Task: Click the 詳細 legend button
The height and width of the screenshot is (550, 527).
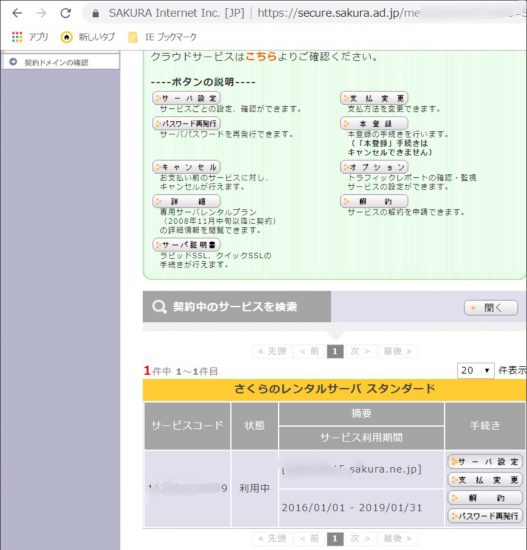Action: tap(187, 201)
